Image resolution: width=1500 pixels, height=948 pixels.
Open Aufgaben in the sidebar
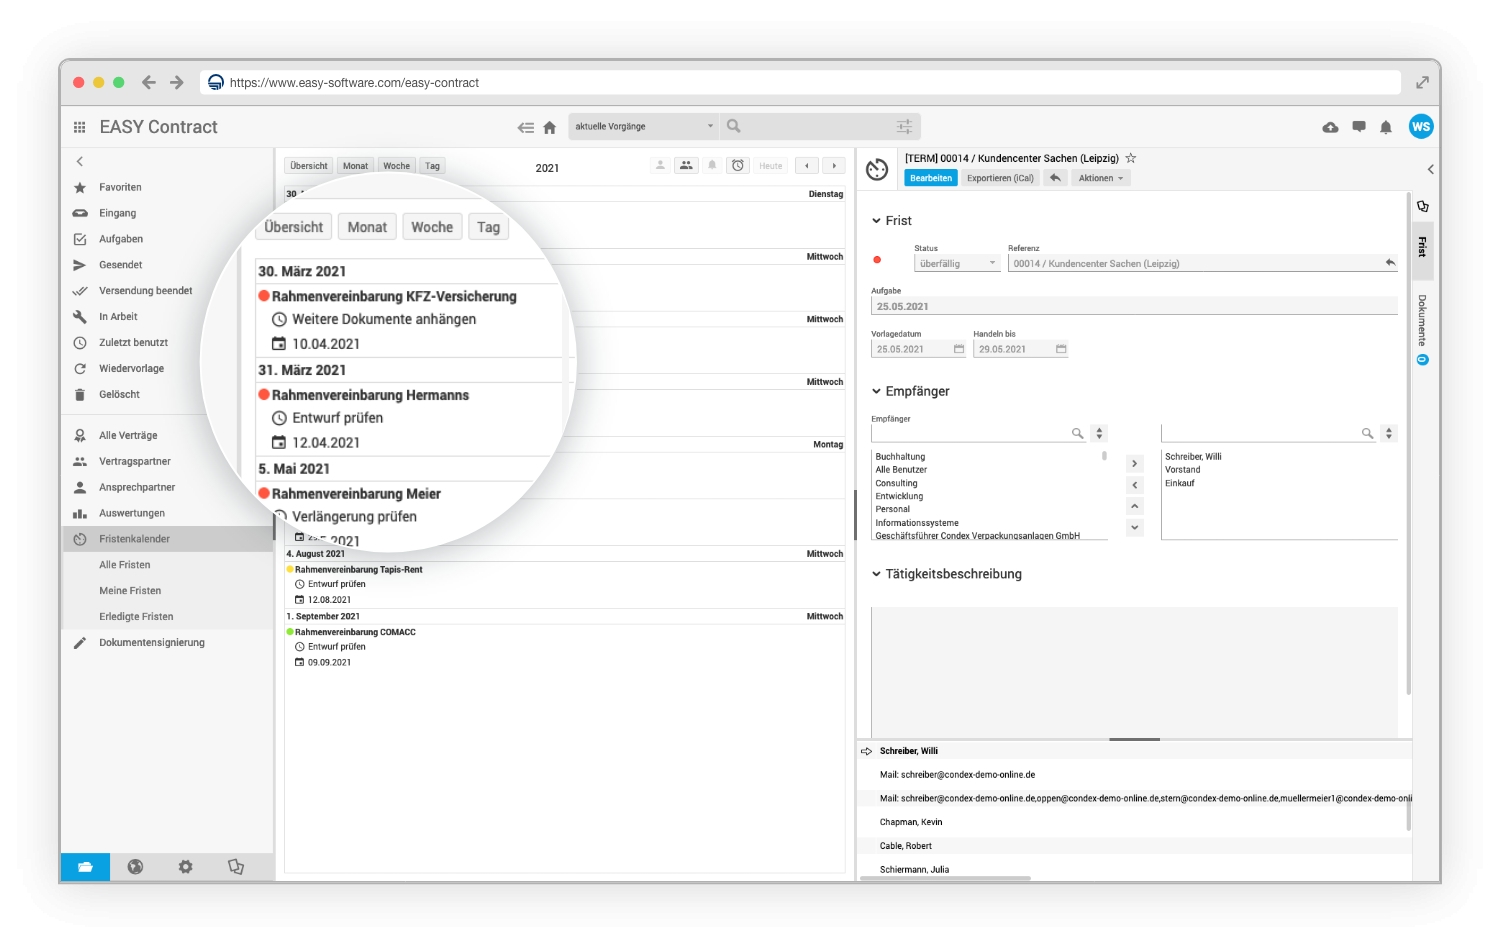pyautogui.click(x=121, y=239)
